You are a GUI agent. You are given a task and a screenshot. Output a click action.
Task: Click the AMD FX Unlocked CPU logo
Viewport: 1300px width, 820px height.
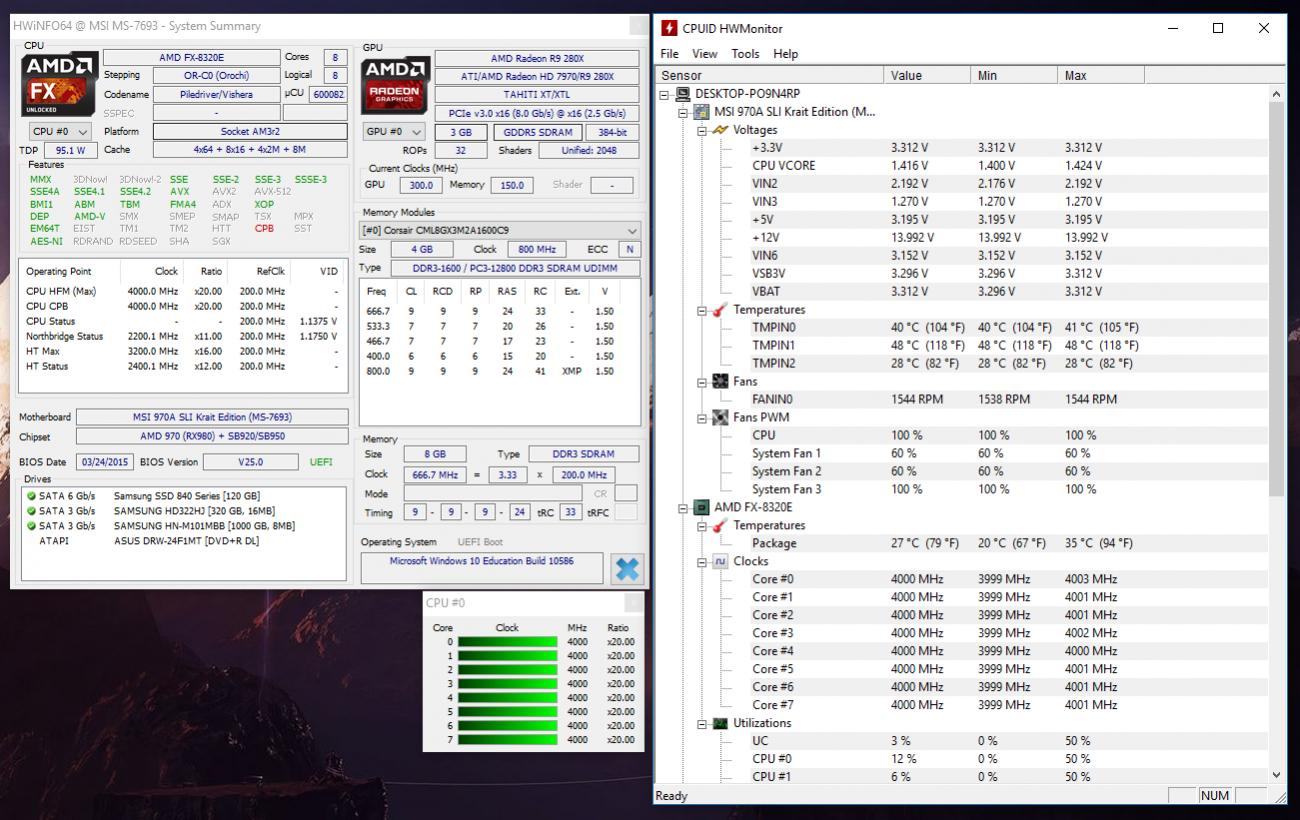click(60, 84)
